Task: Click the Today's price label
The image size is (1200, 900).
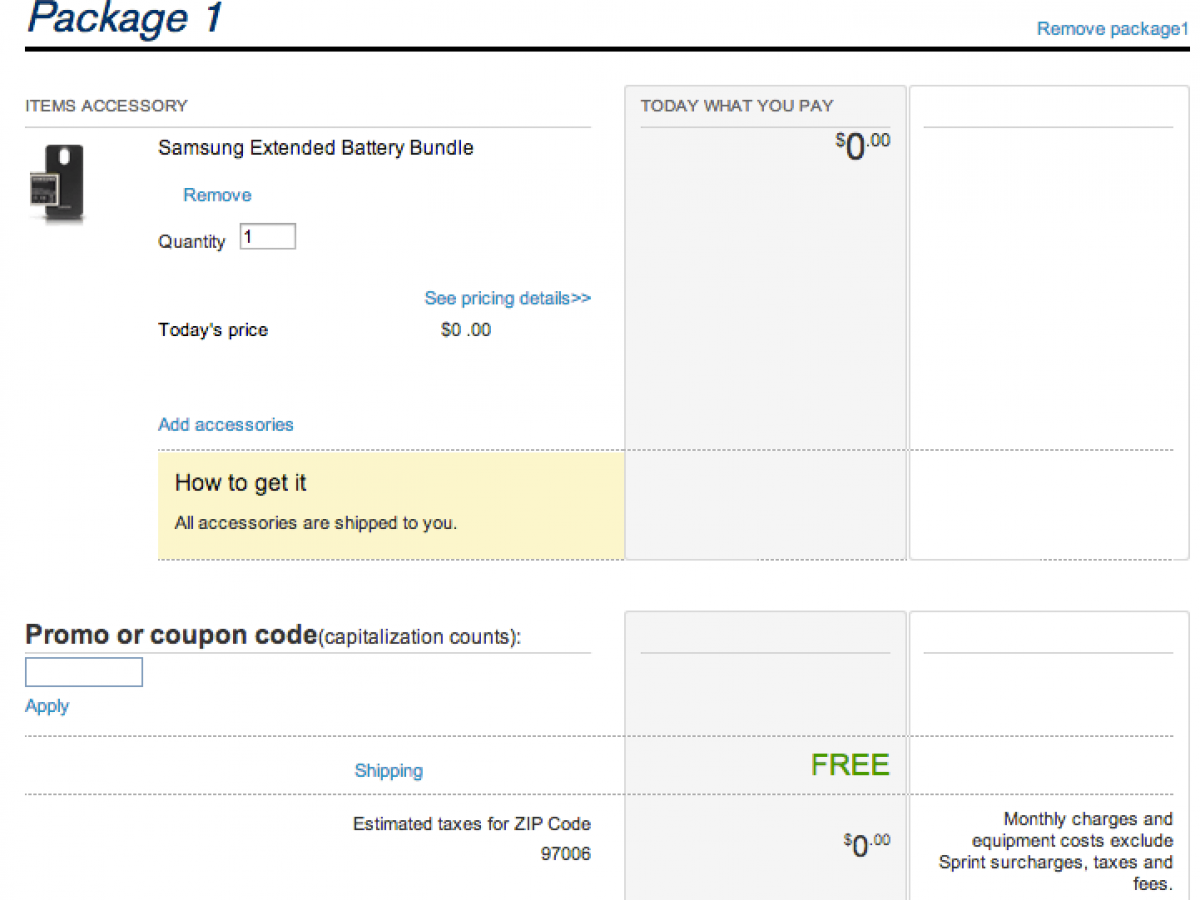Action: point(213,330)
